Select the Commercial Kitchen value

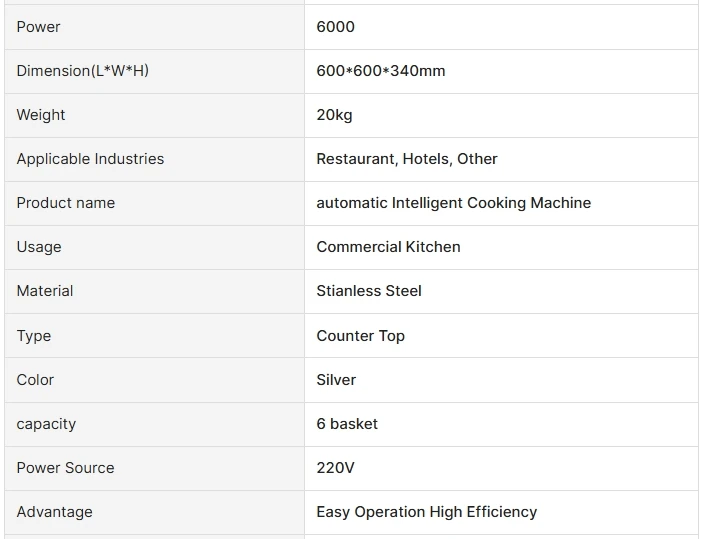pyautogui.click(x=388, y=247)
